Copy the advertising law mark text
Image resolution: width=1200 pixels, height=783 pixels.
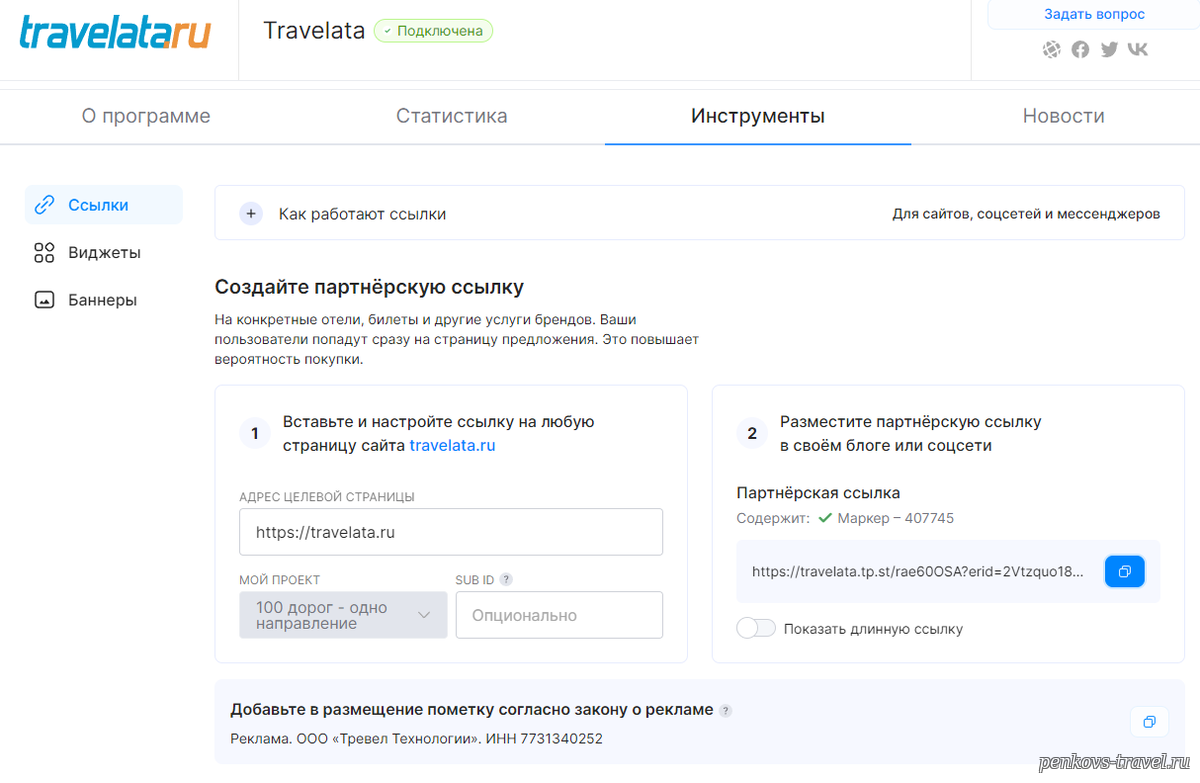1149,722
